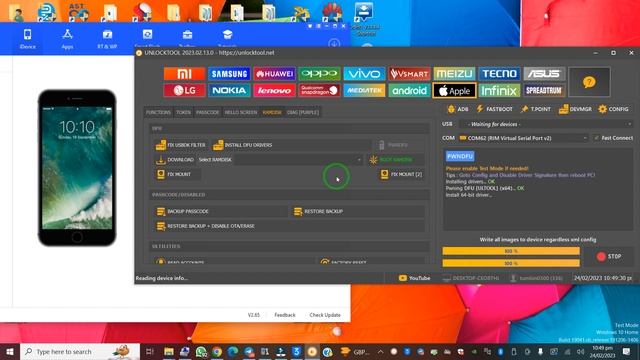Select the Samsung brand logo

[x=229, y=74]
